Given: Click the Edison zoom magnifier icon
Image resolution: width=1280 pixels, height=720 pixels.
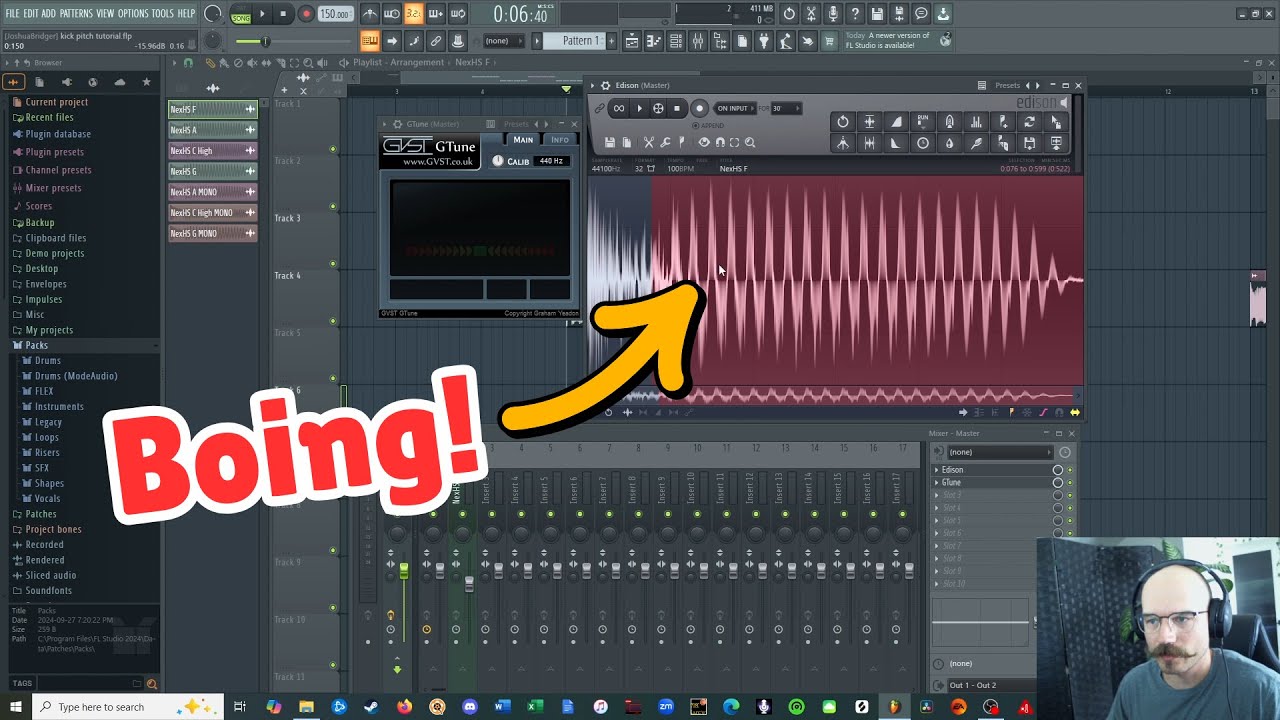Looking at the screenshot, I should 750,142.
